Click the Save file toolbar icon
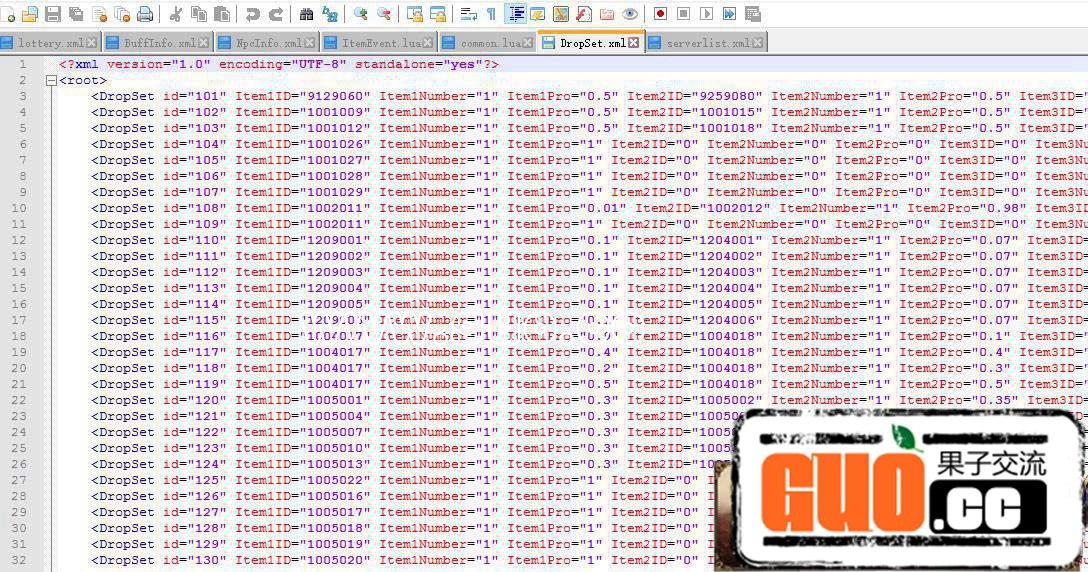 (52, 14)
